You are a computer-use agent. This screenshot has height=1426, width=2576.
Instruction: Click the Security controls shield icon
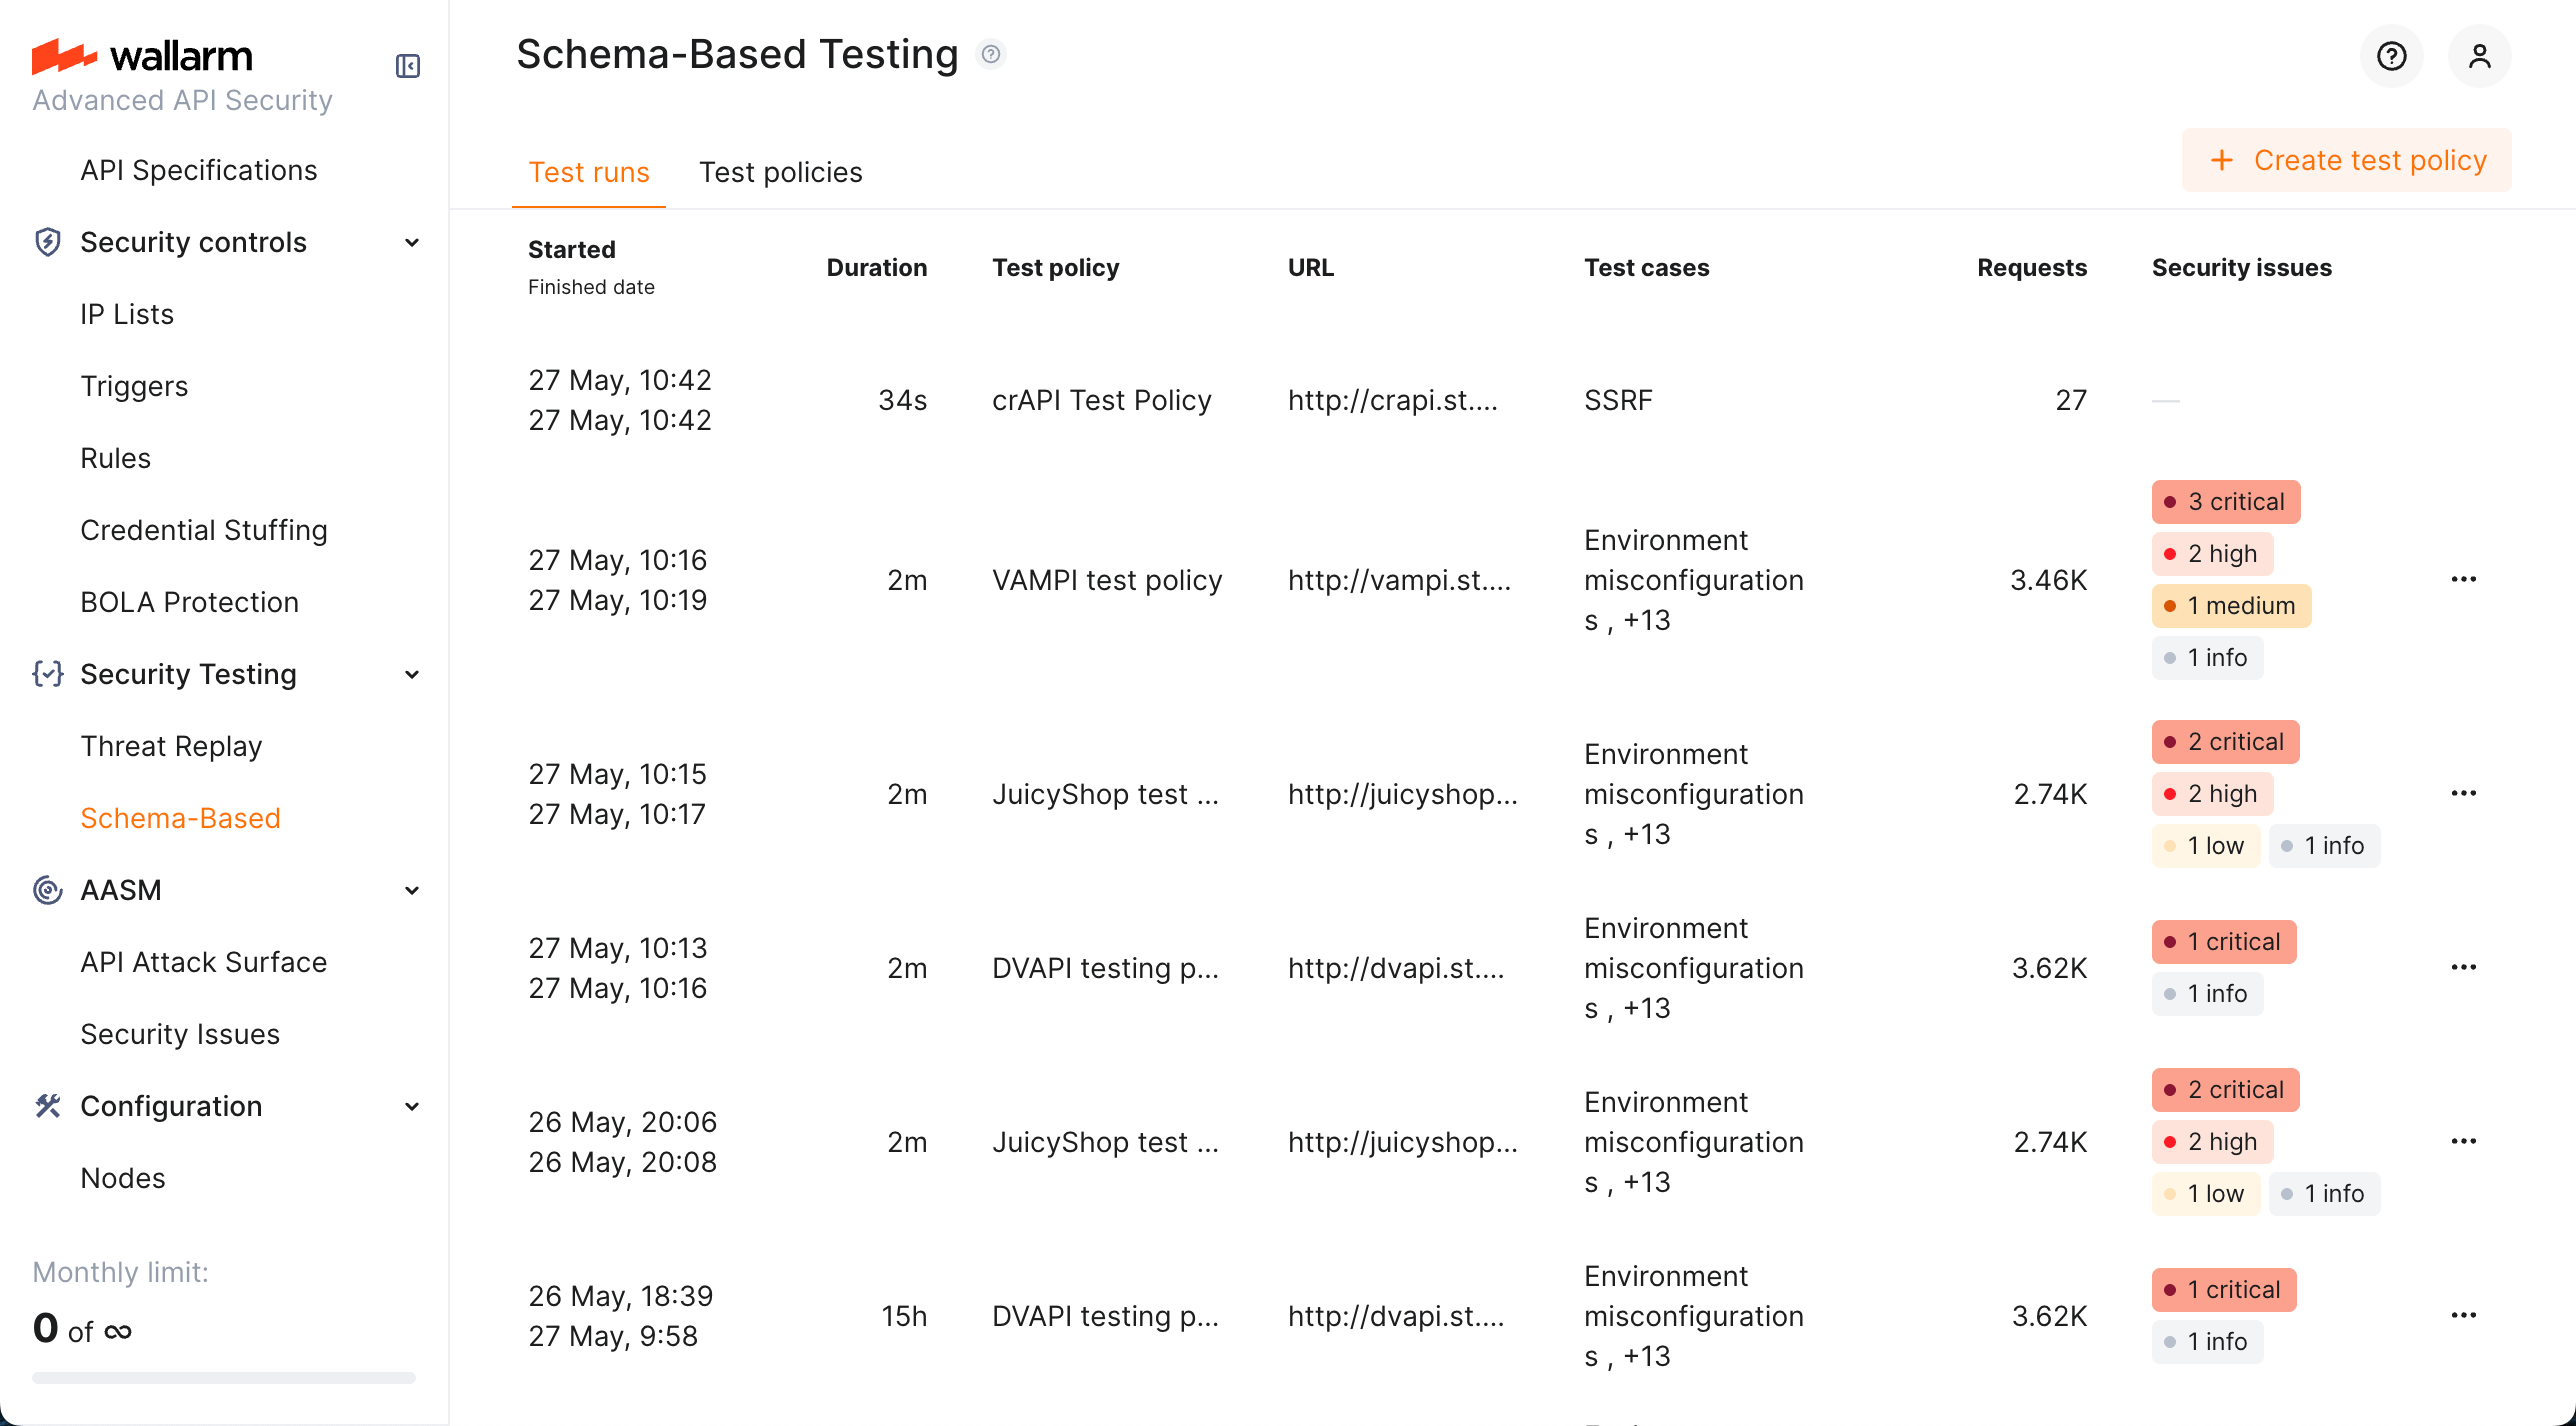pos(48,242)
